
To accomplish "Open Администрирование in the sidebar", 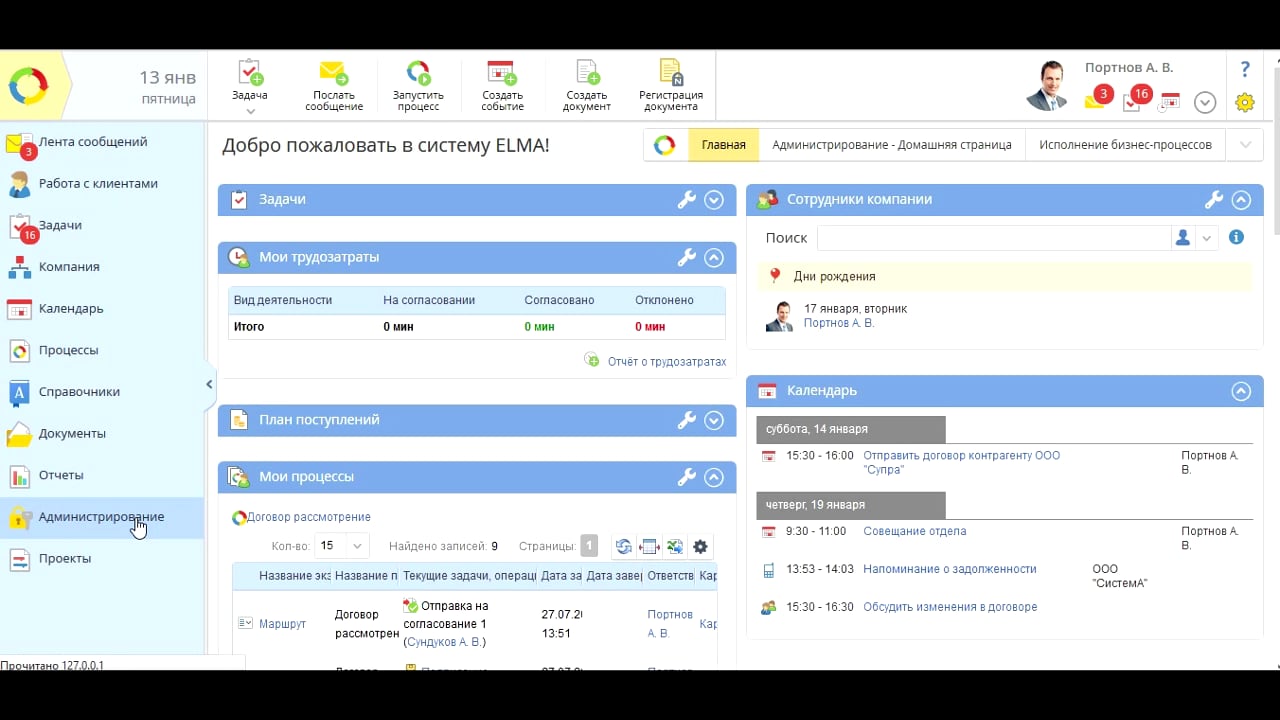I will click(102, 517).
